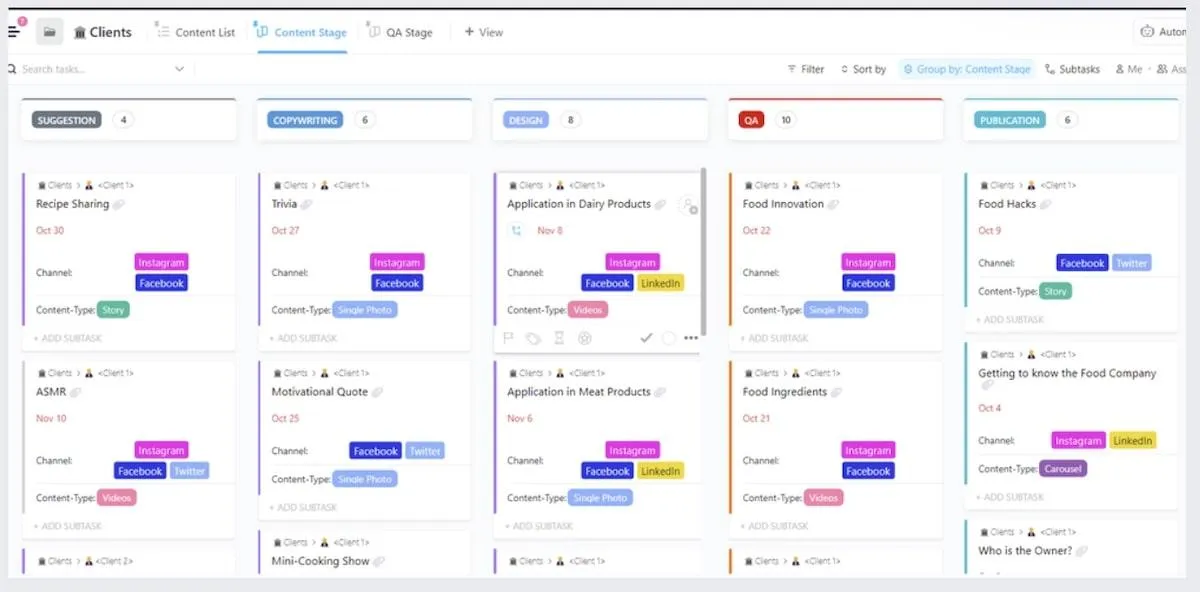The height and width of the screenshot is (592, 1200).
Task: Open attachment clip on Application in Meat Products
Action: coord(661,392)
